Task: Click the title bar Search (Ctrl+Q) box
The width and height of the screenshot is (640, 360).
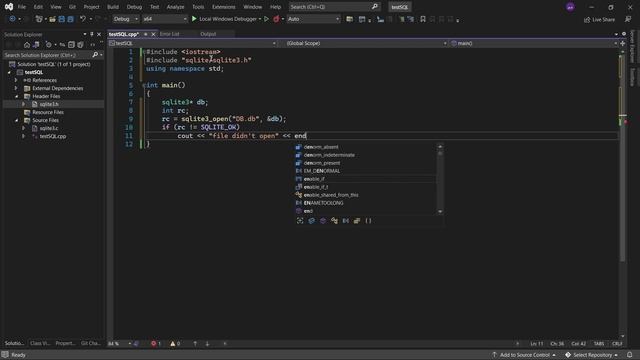Action: point(334,7)
